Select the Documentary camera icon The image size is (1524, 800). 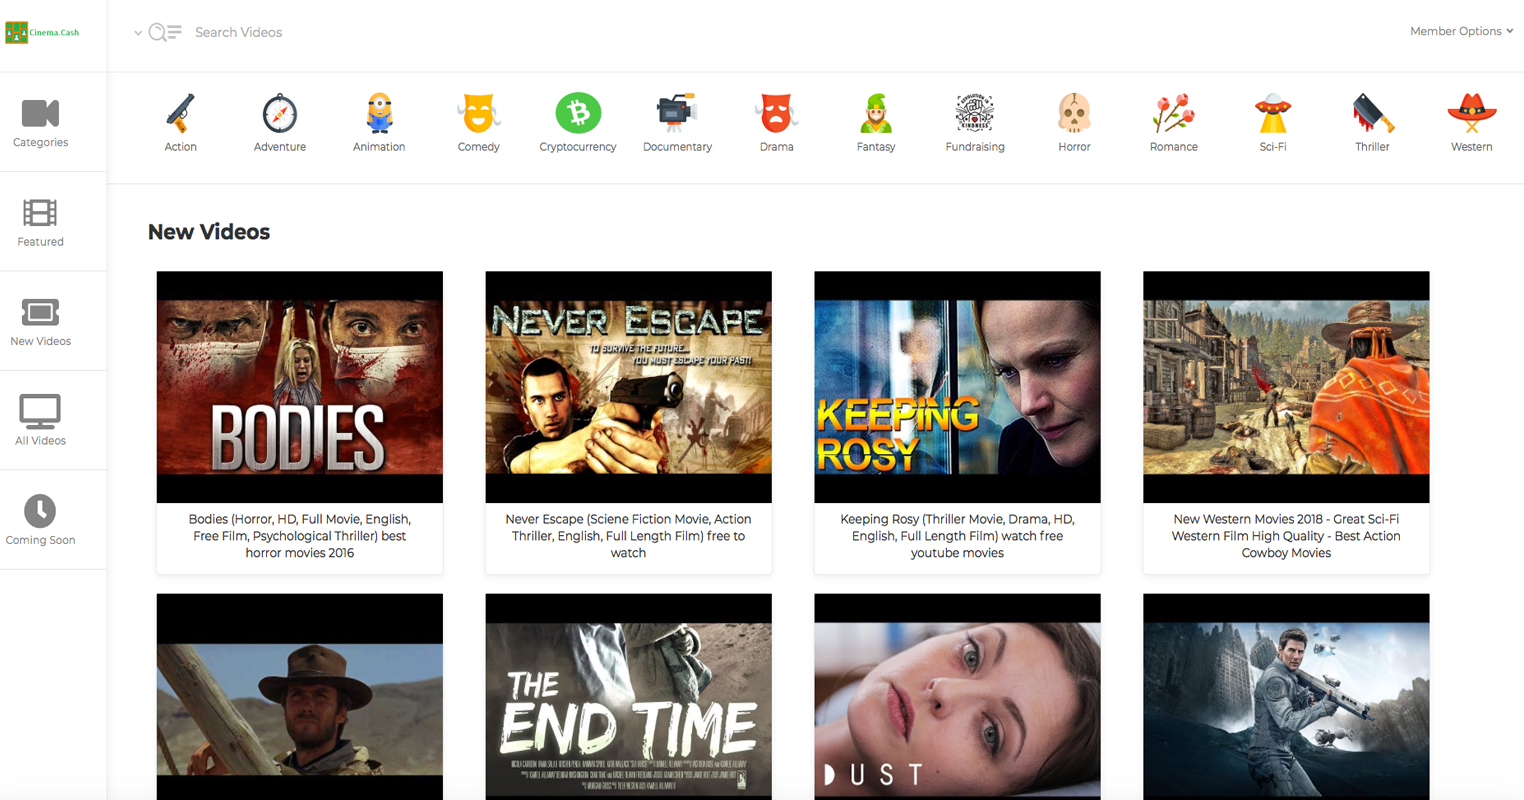click(677, 114)
